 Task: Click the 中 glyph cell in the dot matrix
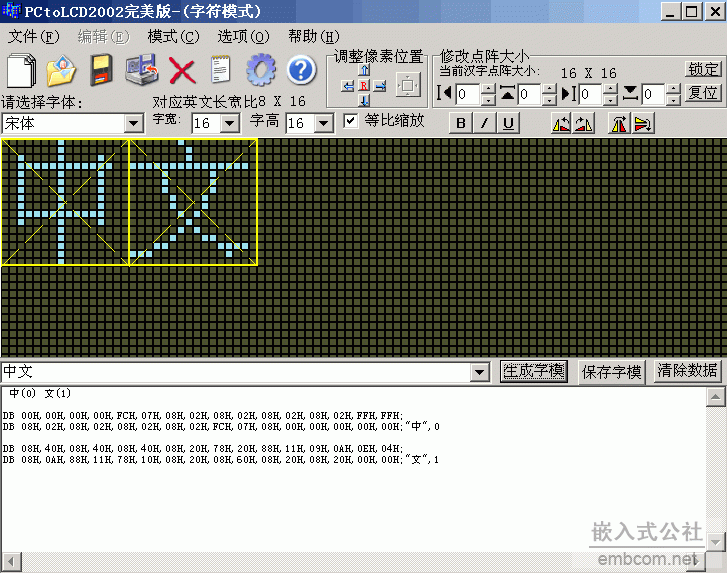[x=65, y=202]
